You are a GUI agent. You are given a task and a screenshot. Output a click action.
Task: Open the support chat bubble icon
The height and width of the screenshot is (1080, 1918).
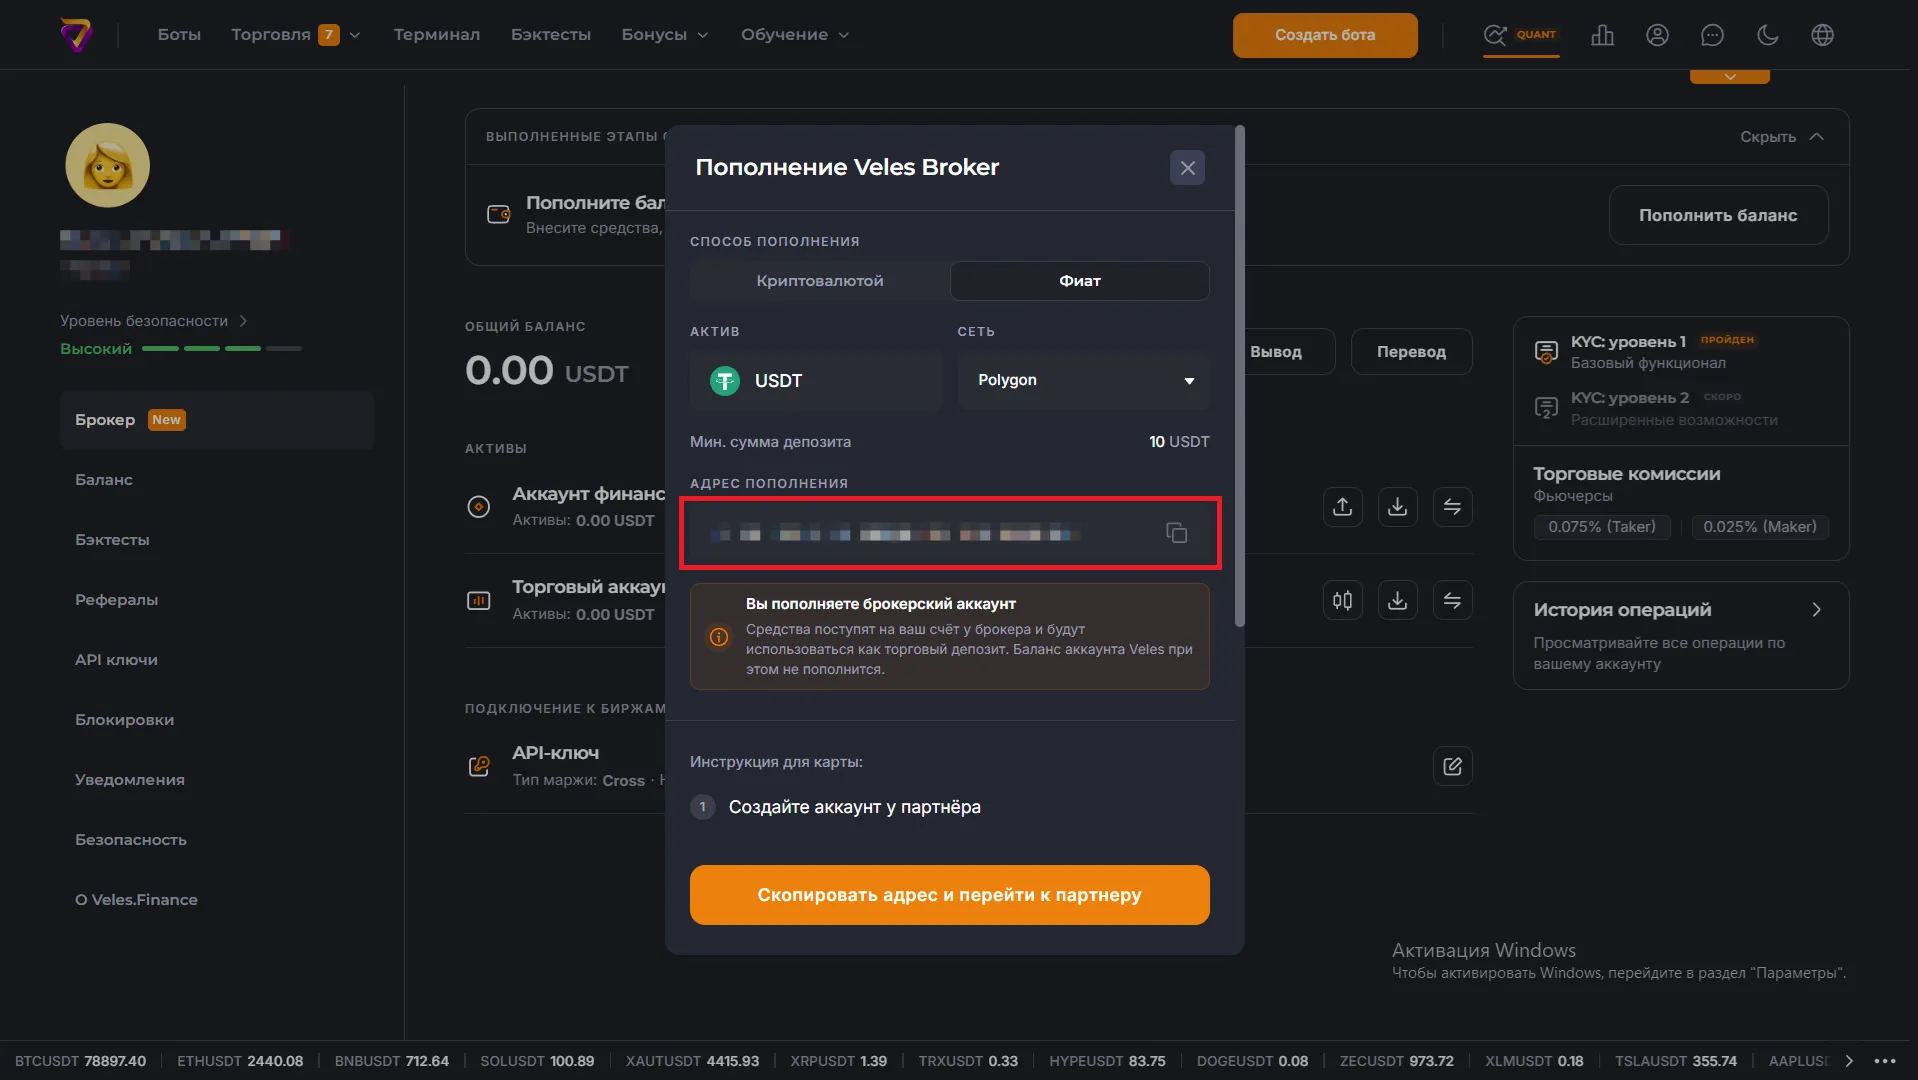(x=1712, y=35)
